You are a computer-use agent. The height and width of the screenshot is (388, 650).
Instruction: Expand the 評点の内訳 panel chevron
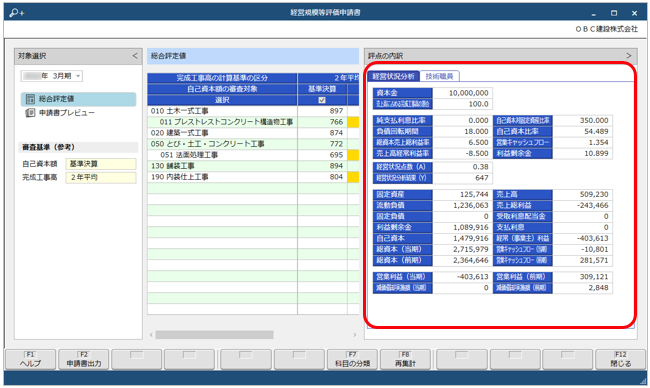point(628,56)
